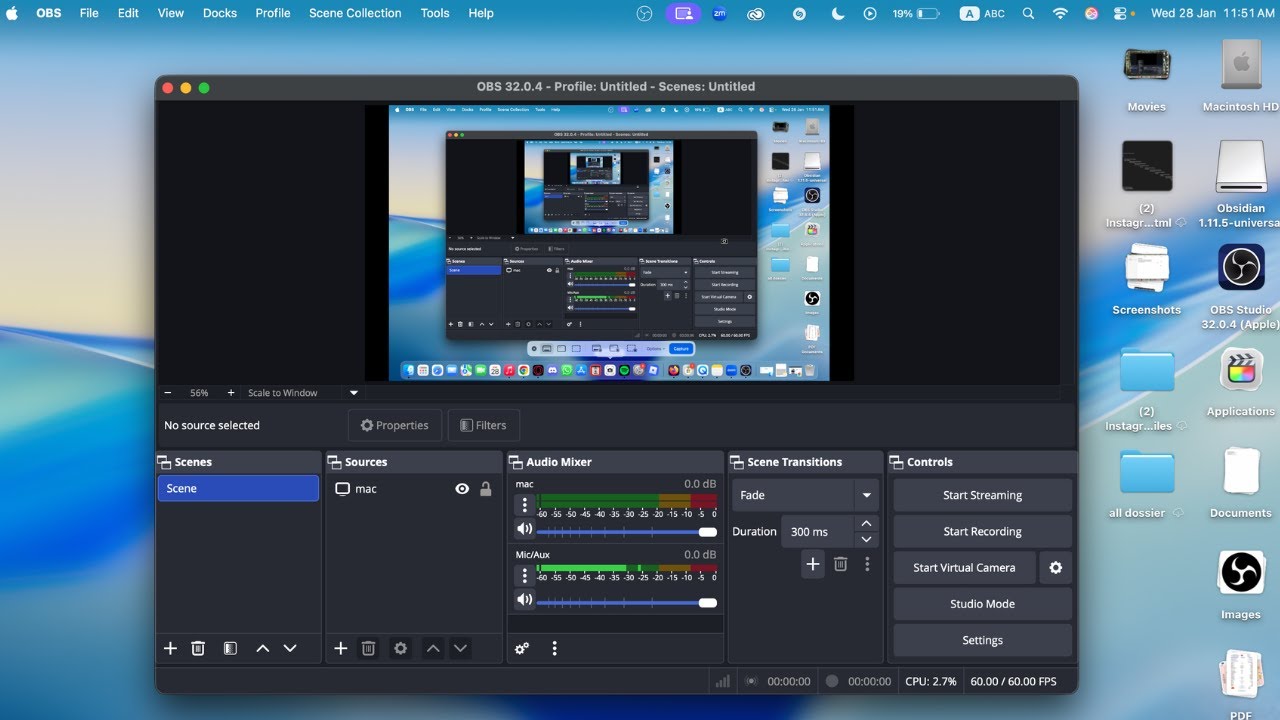Screen dimensions: 1280x720
Task: Open Scene Collection menu
Action: click(x=355, y=13)
